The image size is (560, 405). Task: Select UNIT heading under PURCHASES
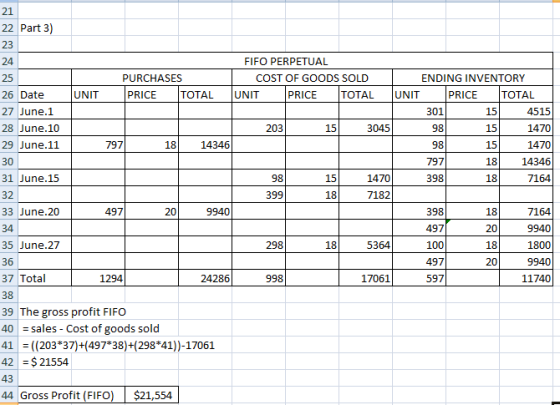[x=98, y=95]
